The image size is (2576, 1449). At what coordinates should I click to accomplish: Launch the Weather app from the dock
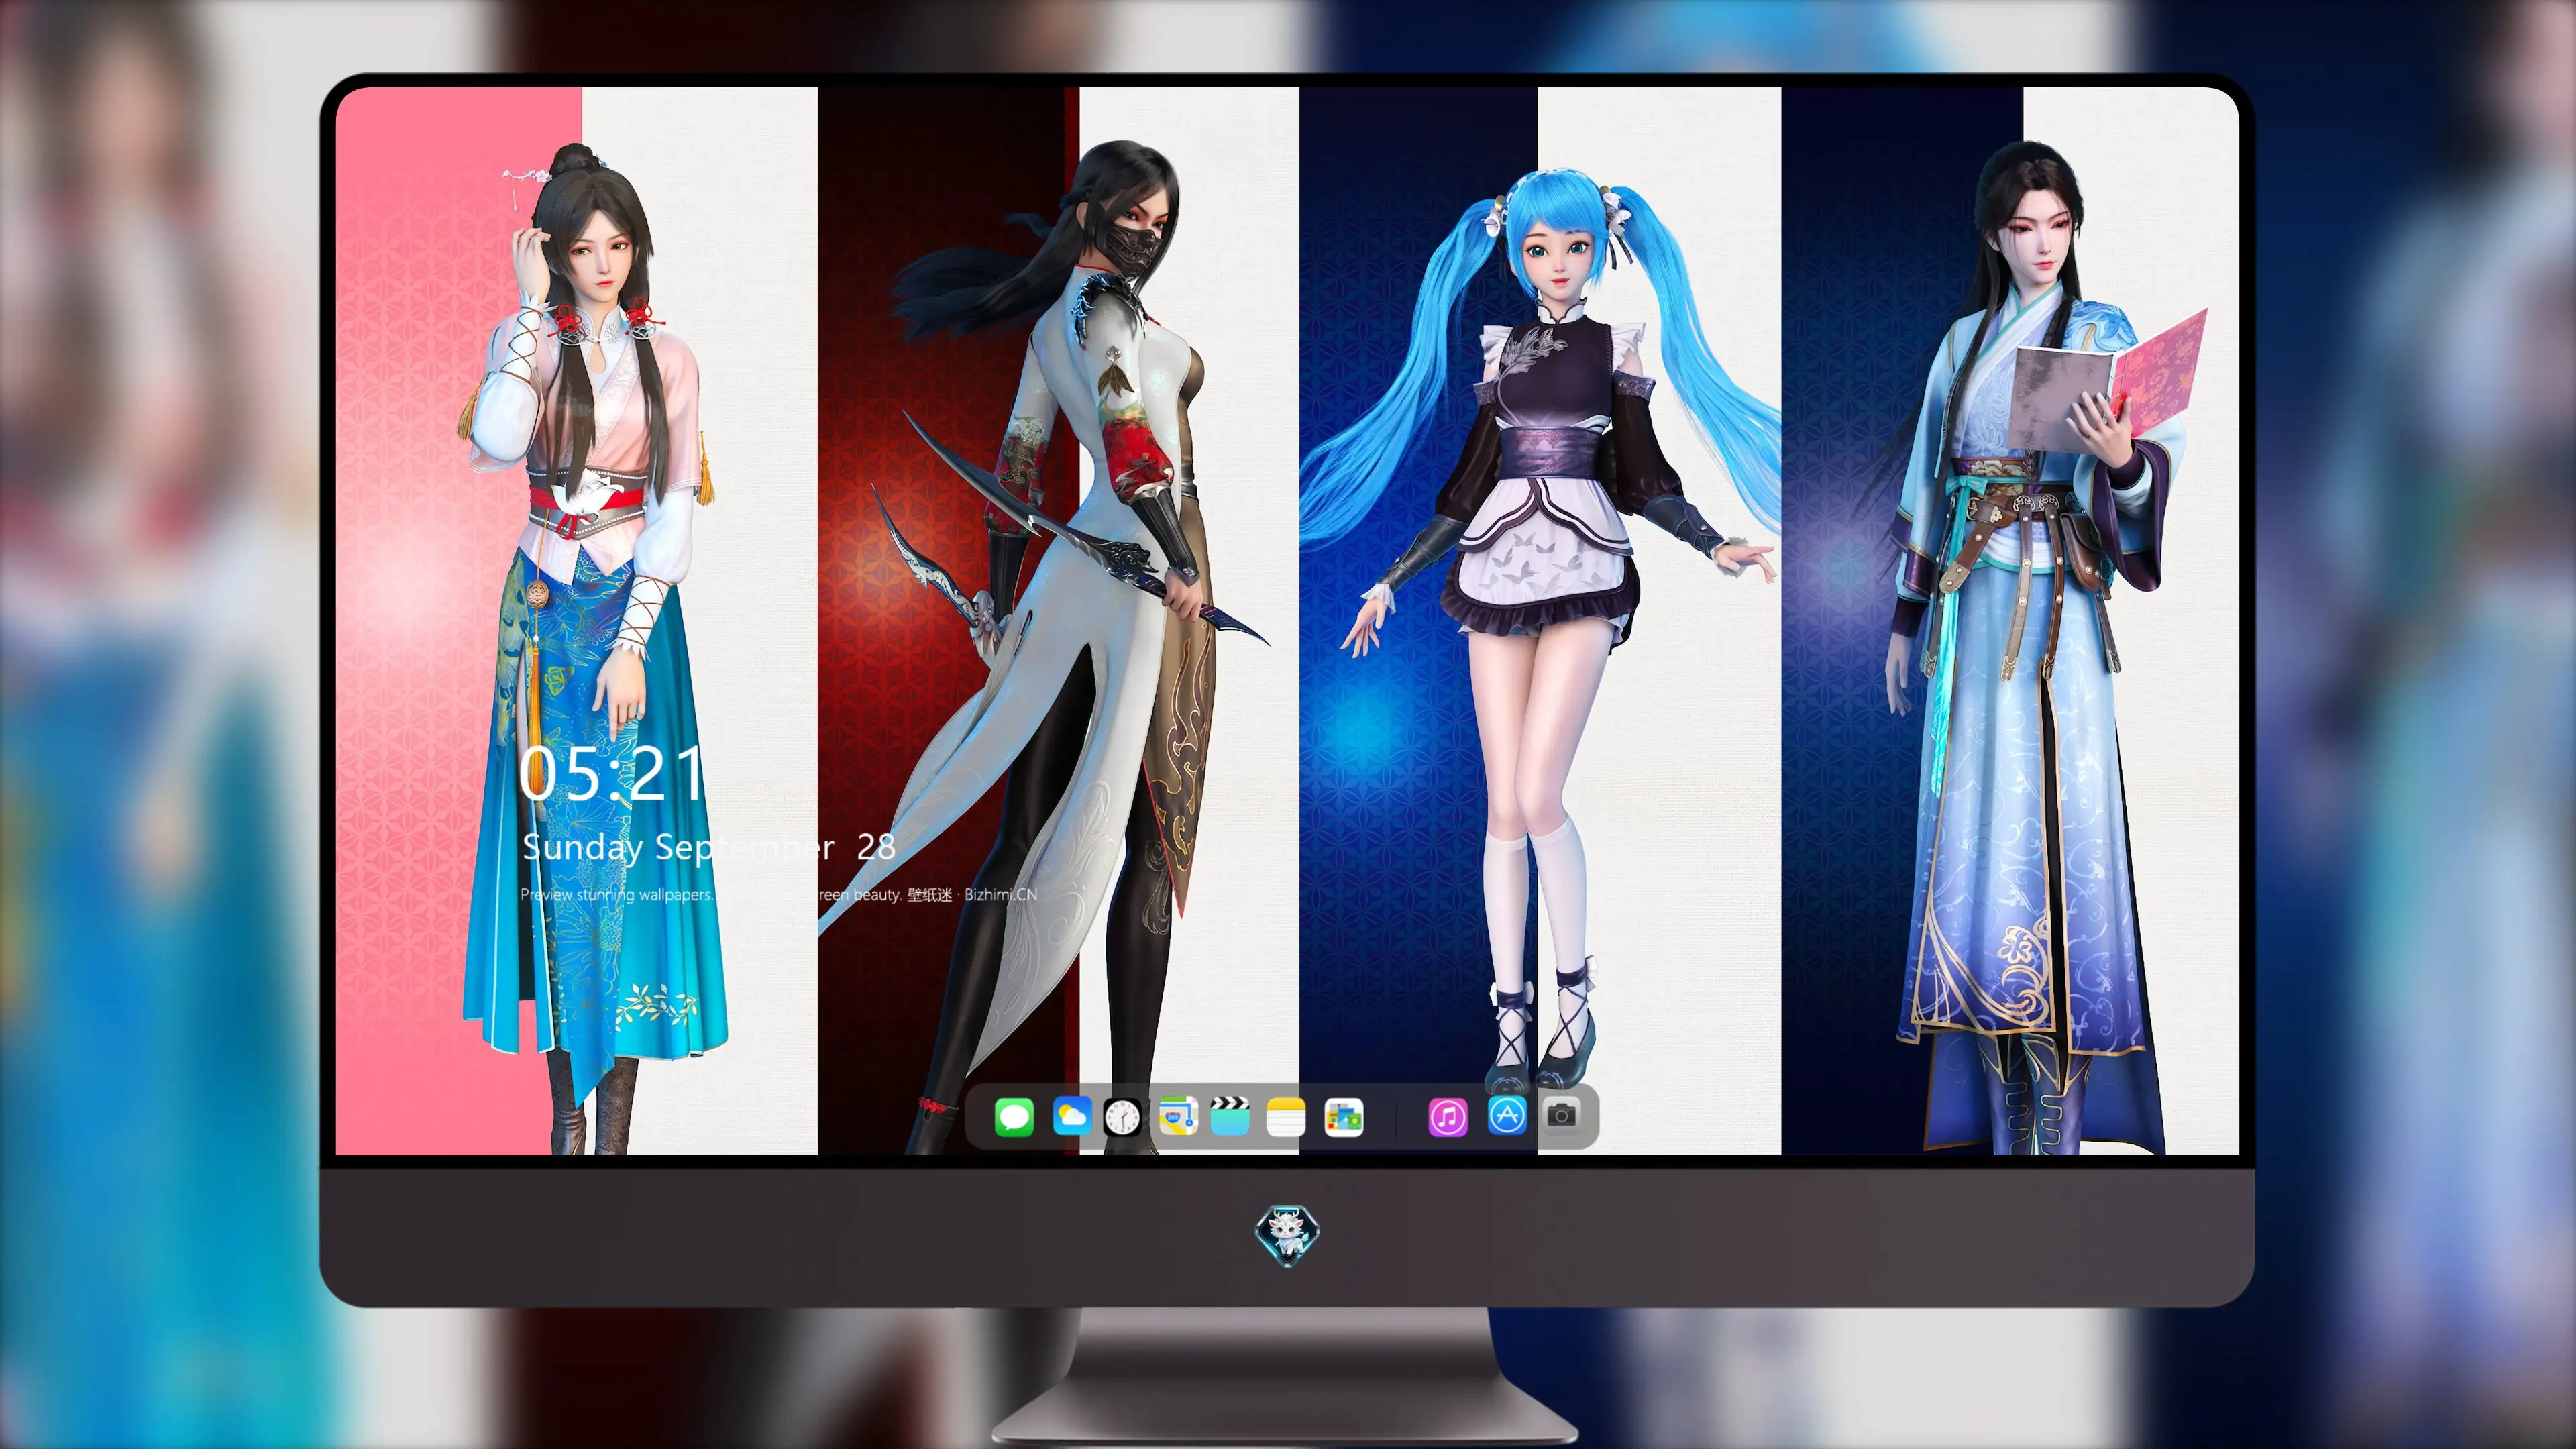(1072, 1116)
